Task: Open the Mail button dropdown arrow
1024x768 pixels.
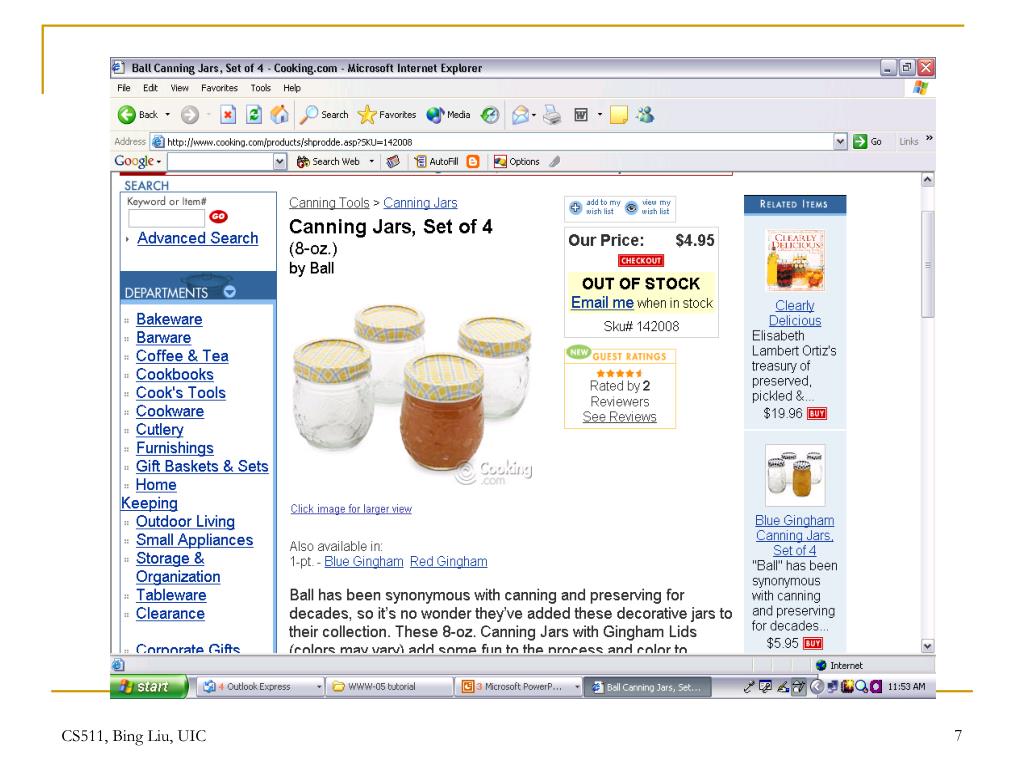Action: click(534, 115)
